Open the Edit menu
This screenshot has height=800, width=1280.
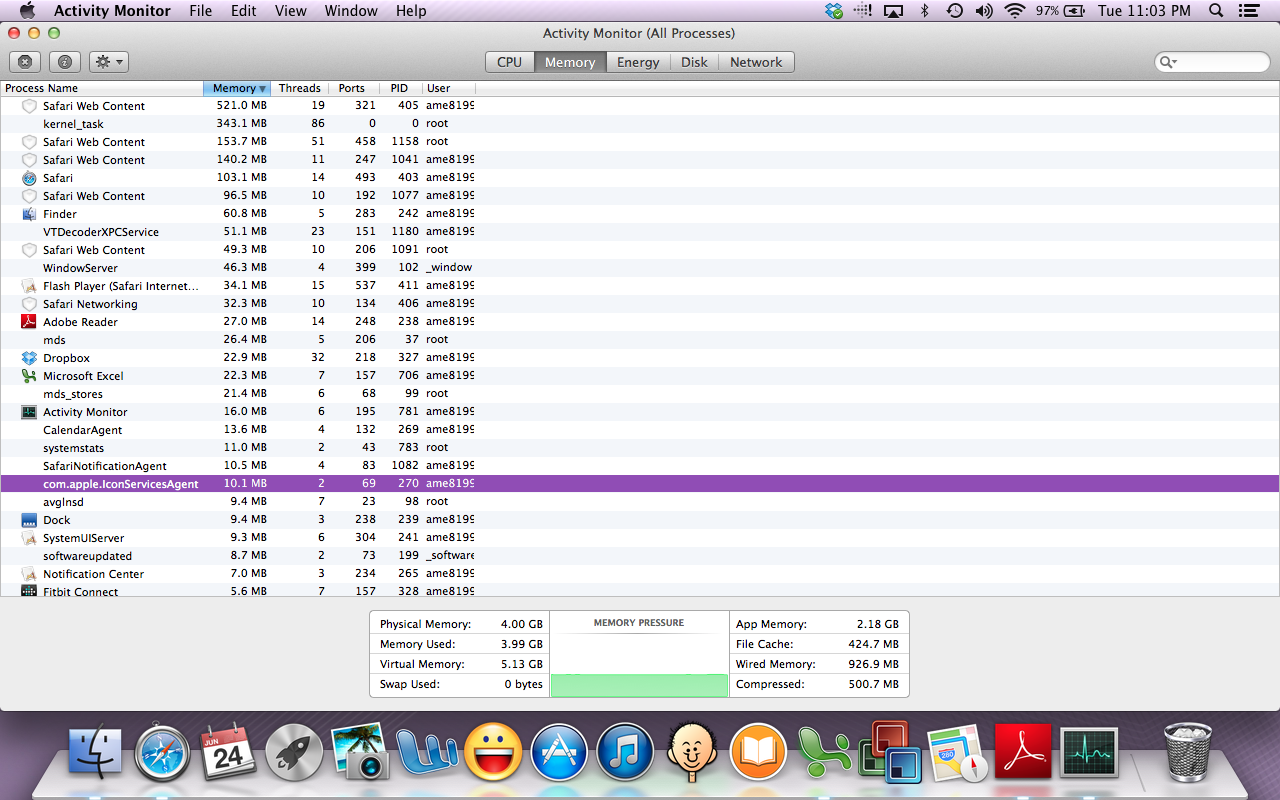(243, 11)
